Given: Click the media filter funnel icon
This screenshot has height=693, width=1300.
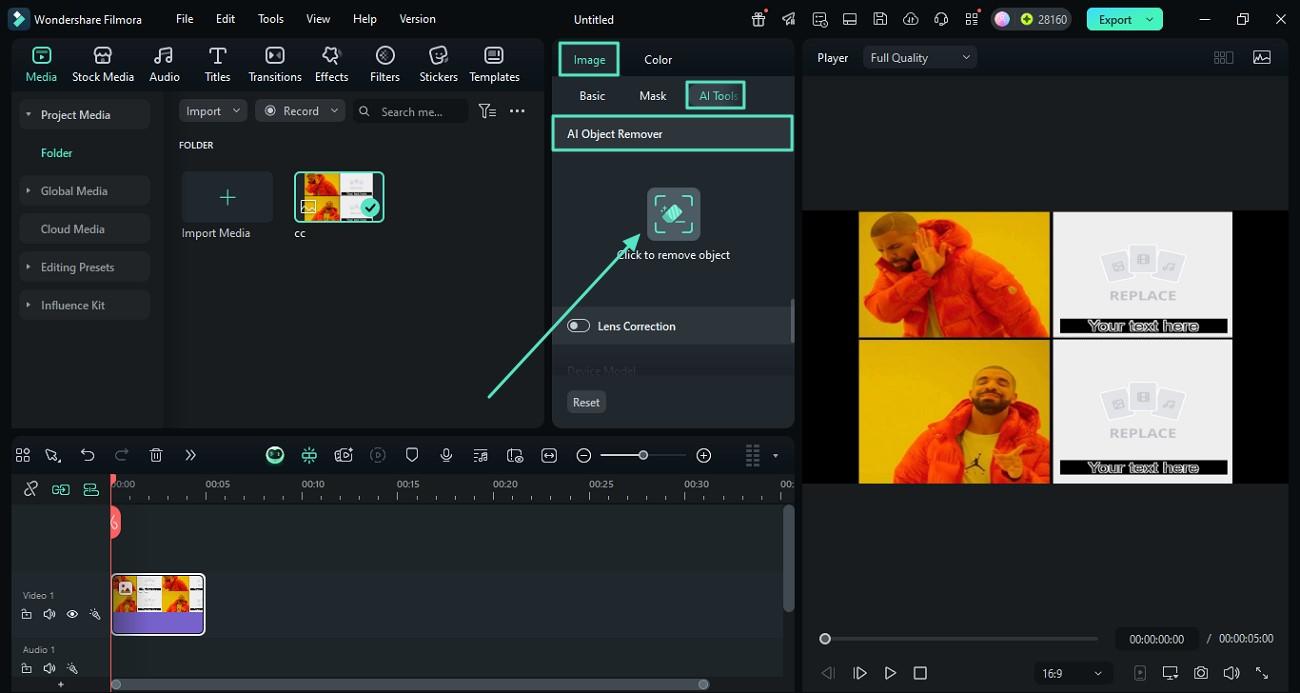Looking at the screenshot, I should 487,111.
